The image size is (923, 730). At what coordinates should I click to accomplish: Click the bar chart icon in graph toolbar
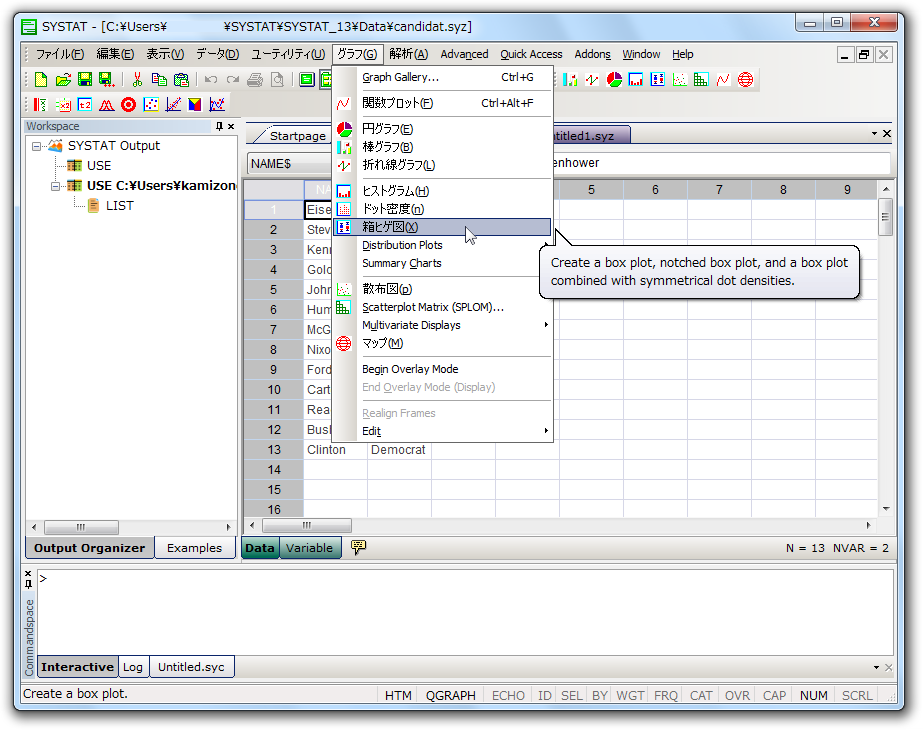[570, 79]
